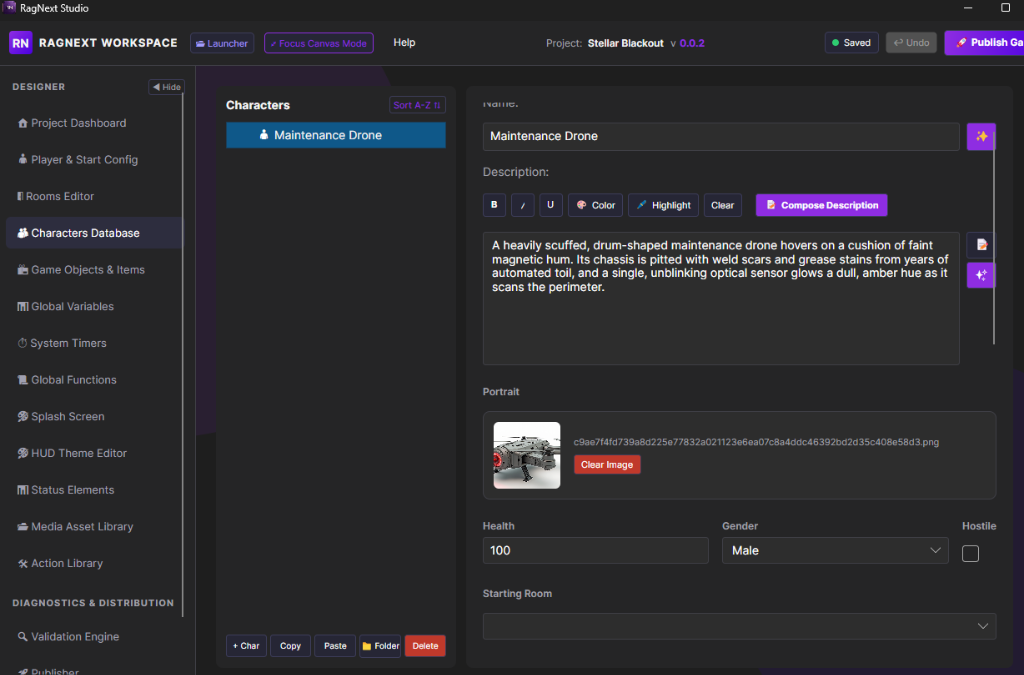Screen dimensions: 1024x675
Task: Toggle the Hostile checkbox
Action: coord(970,554)
